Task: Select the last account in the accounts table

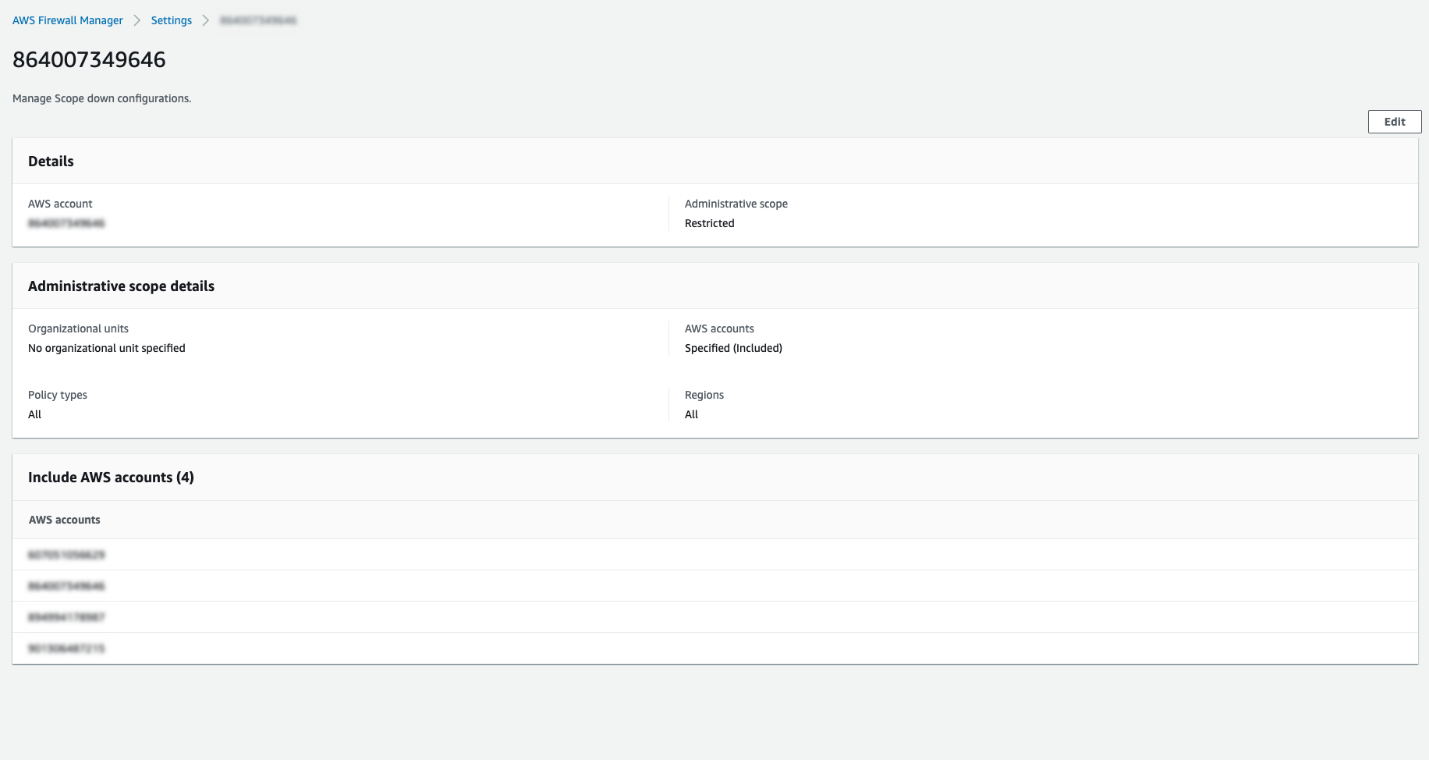Action: [64, 648]
